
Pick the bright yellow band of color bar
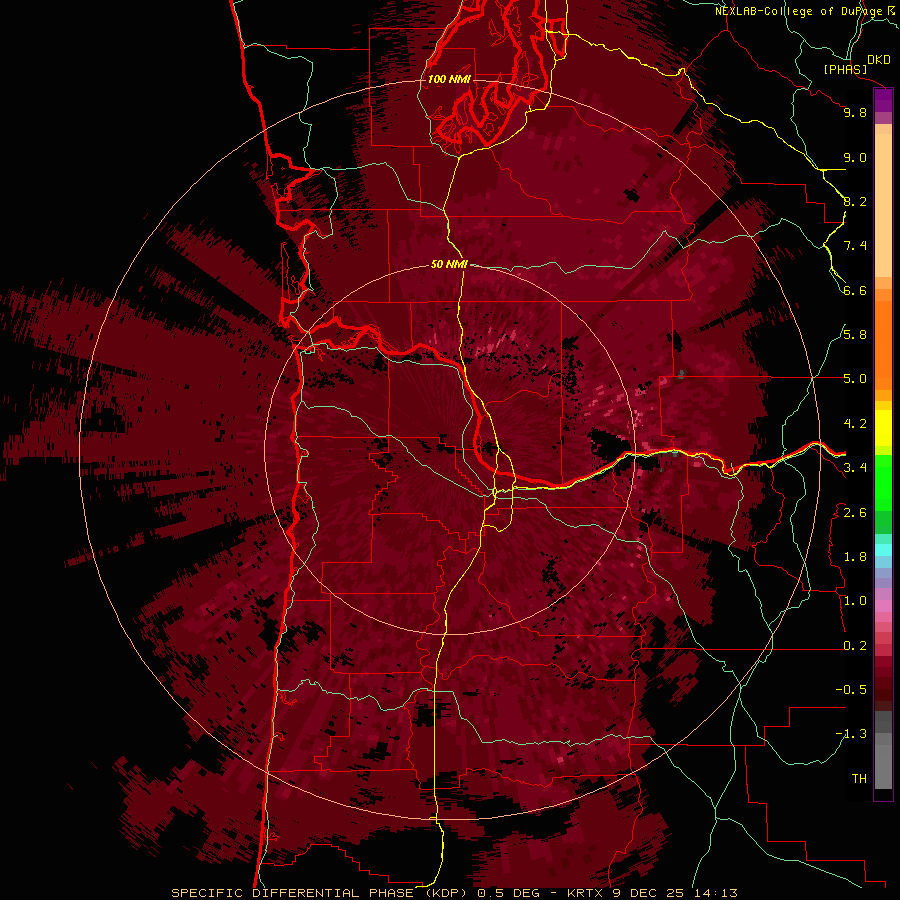883,428
